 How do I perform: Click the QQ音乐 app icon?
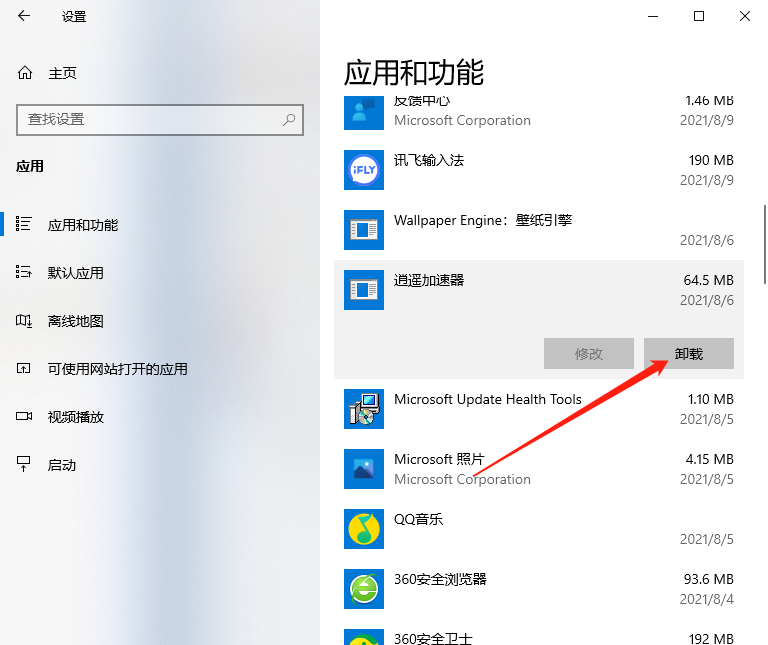[363, 529]
